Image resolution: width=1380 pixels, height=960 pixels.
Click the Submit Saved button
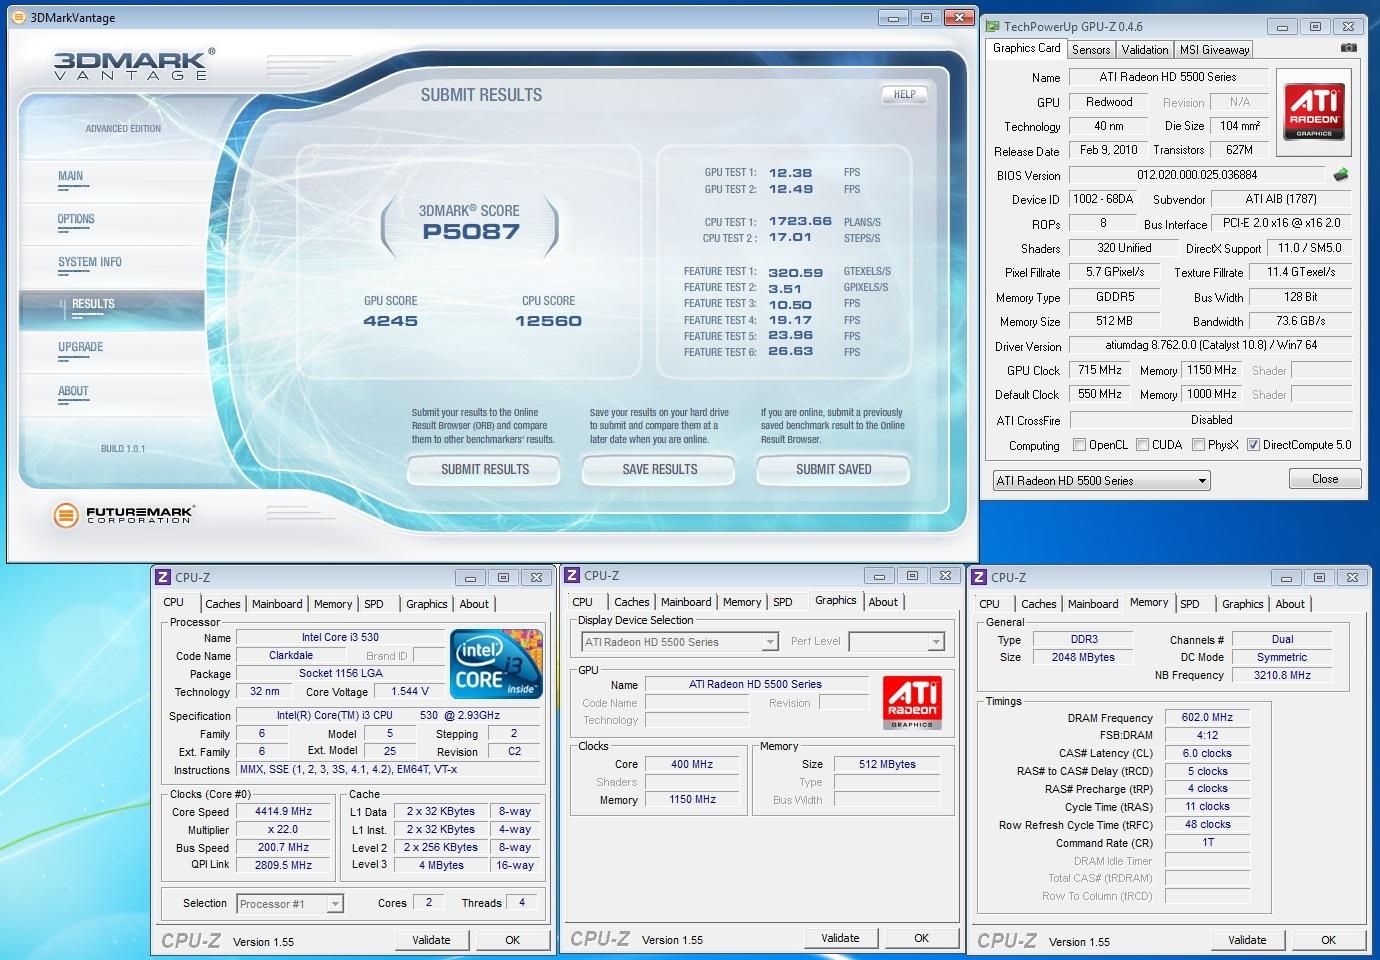833,469
